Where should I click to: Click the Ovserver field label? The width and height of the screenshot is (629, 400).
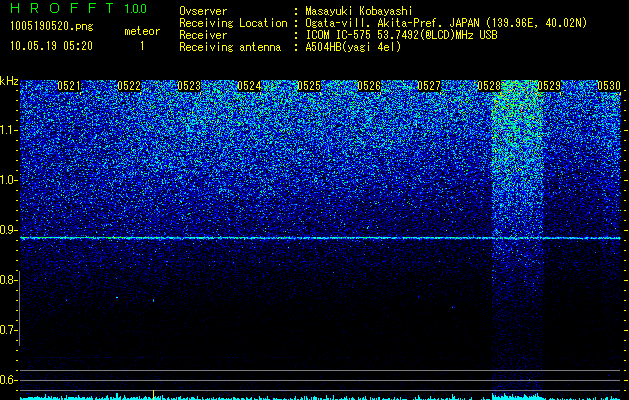point(203,11)
